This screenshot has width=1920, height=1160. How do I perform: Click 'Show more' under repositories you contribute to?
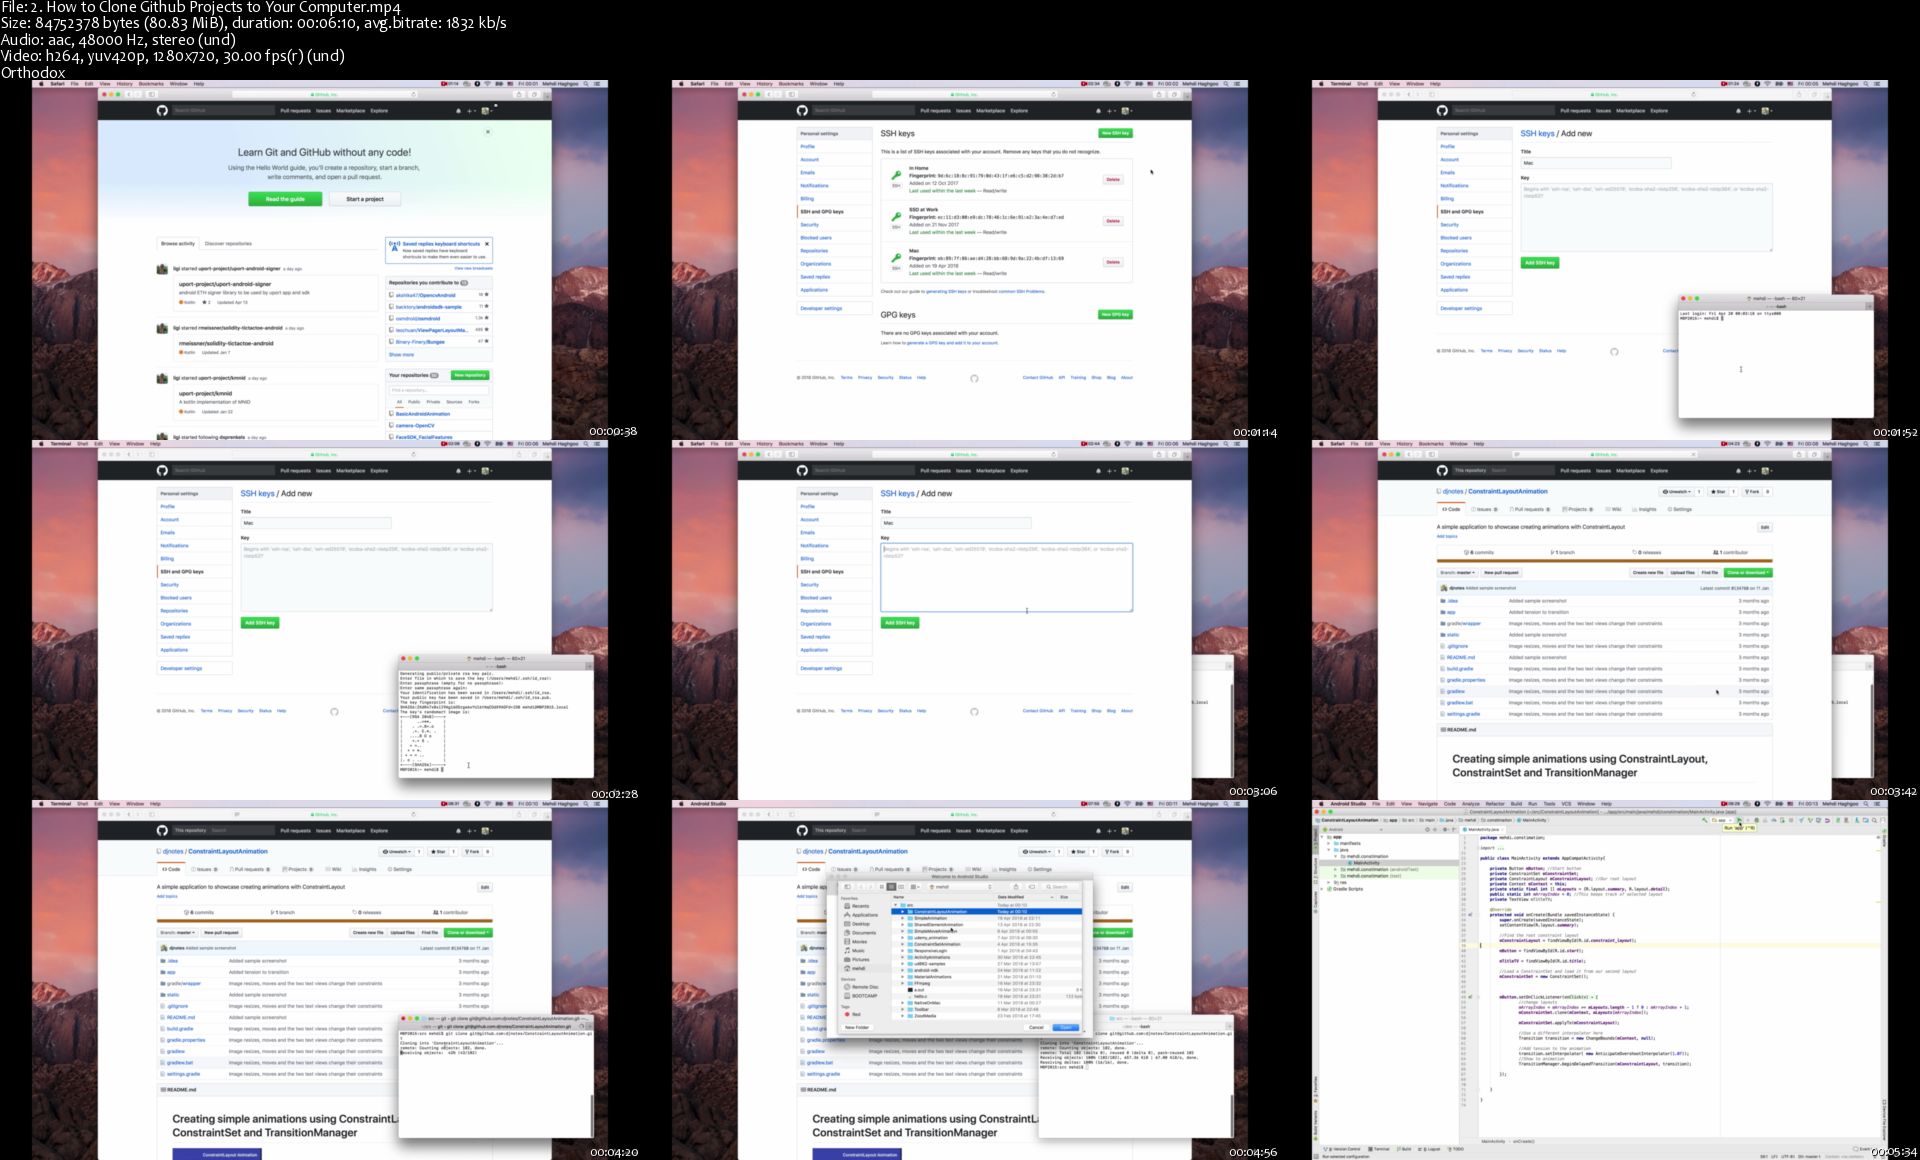click(401, 354)
